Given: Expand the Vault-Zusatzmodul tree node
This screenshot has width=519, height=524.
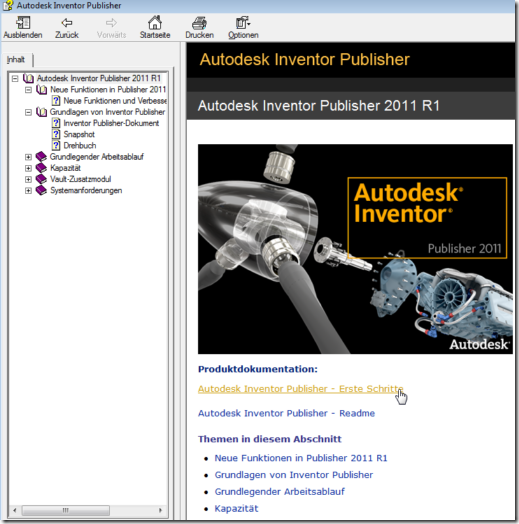Looking at the screenshot, I should point(28,179).
